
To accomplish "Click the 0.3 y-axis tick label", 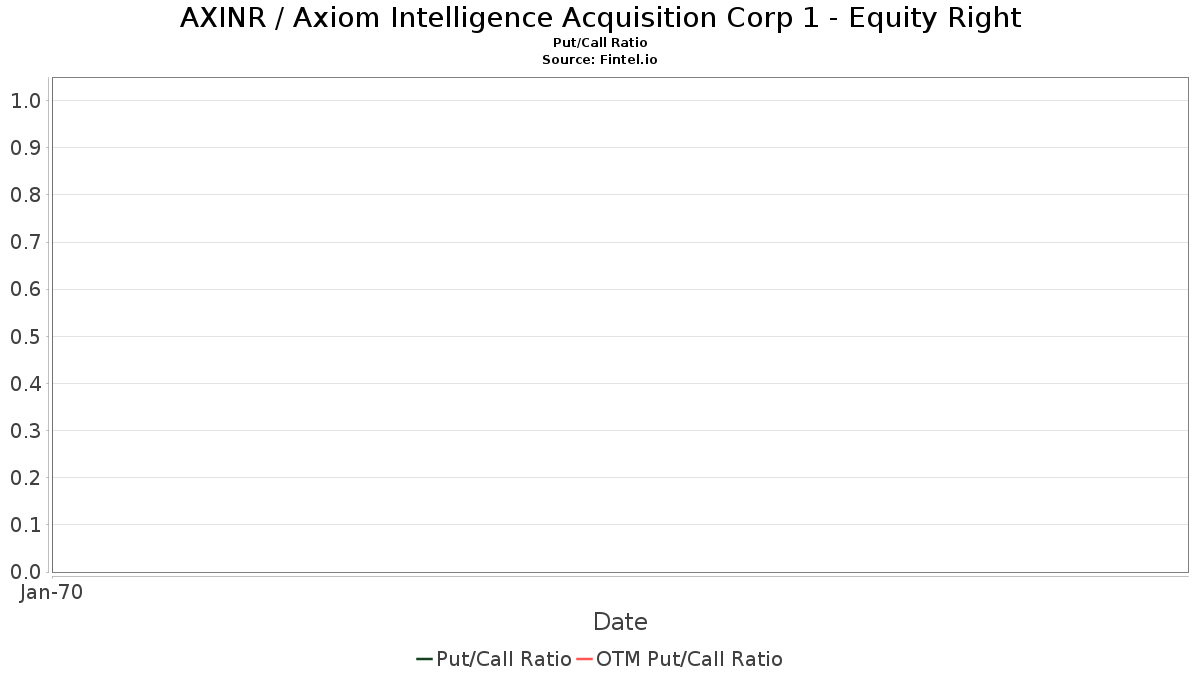I will 25,430.
